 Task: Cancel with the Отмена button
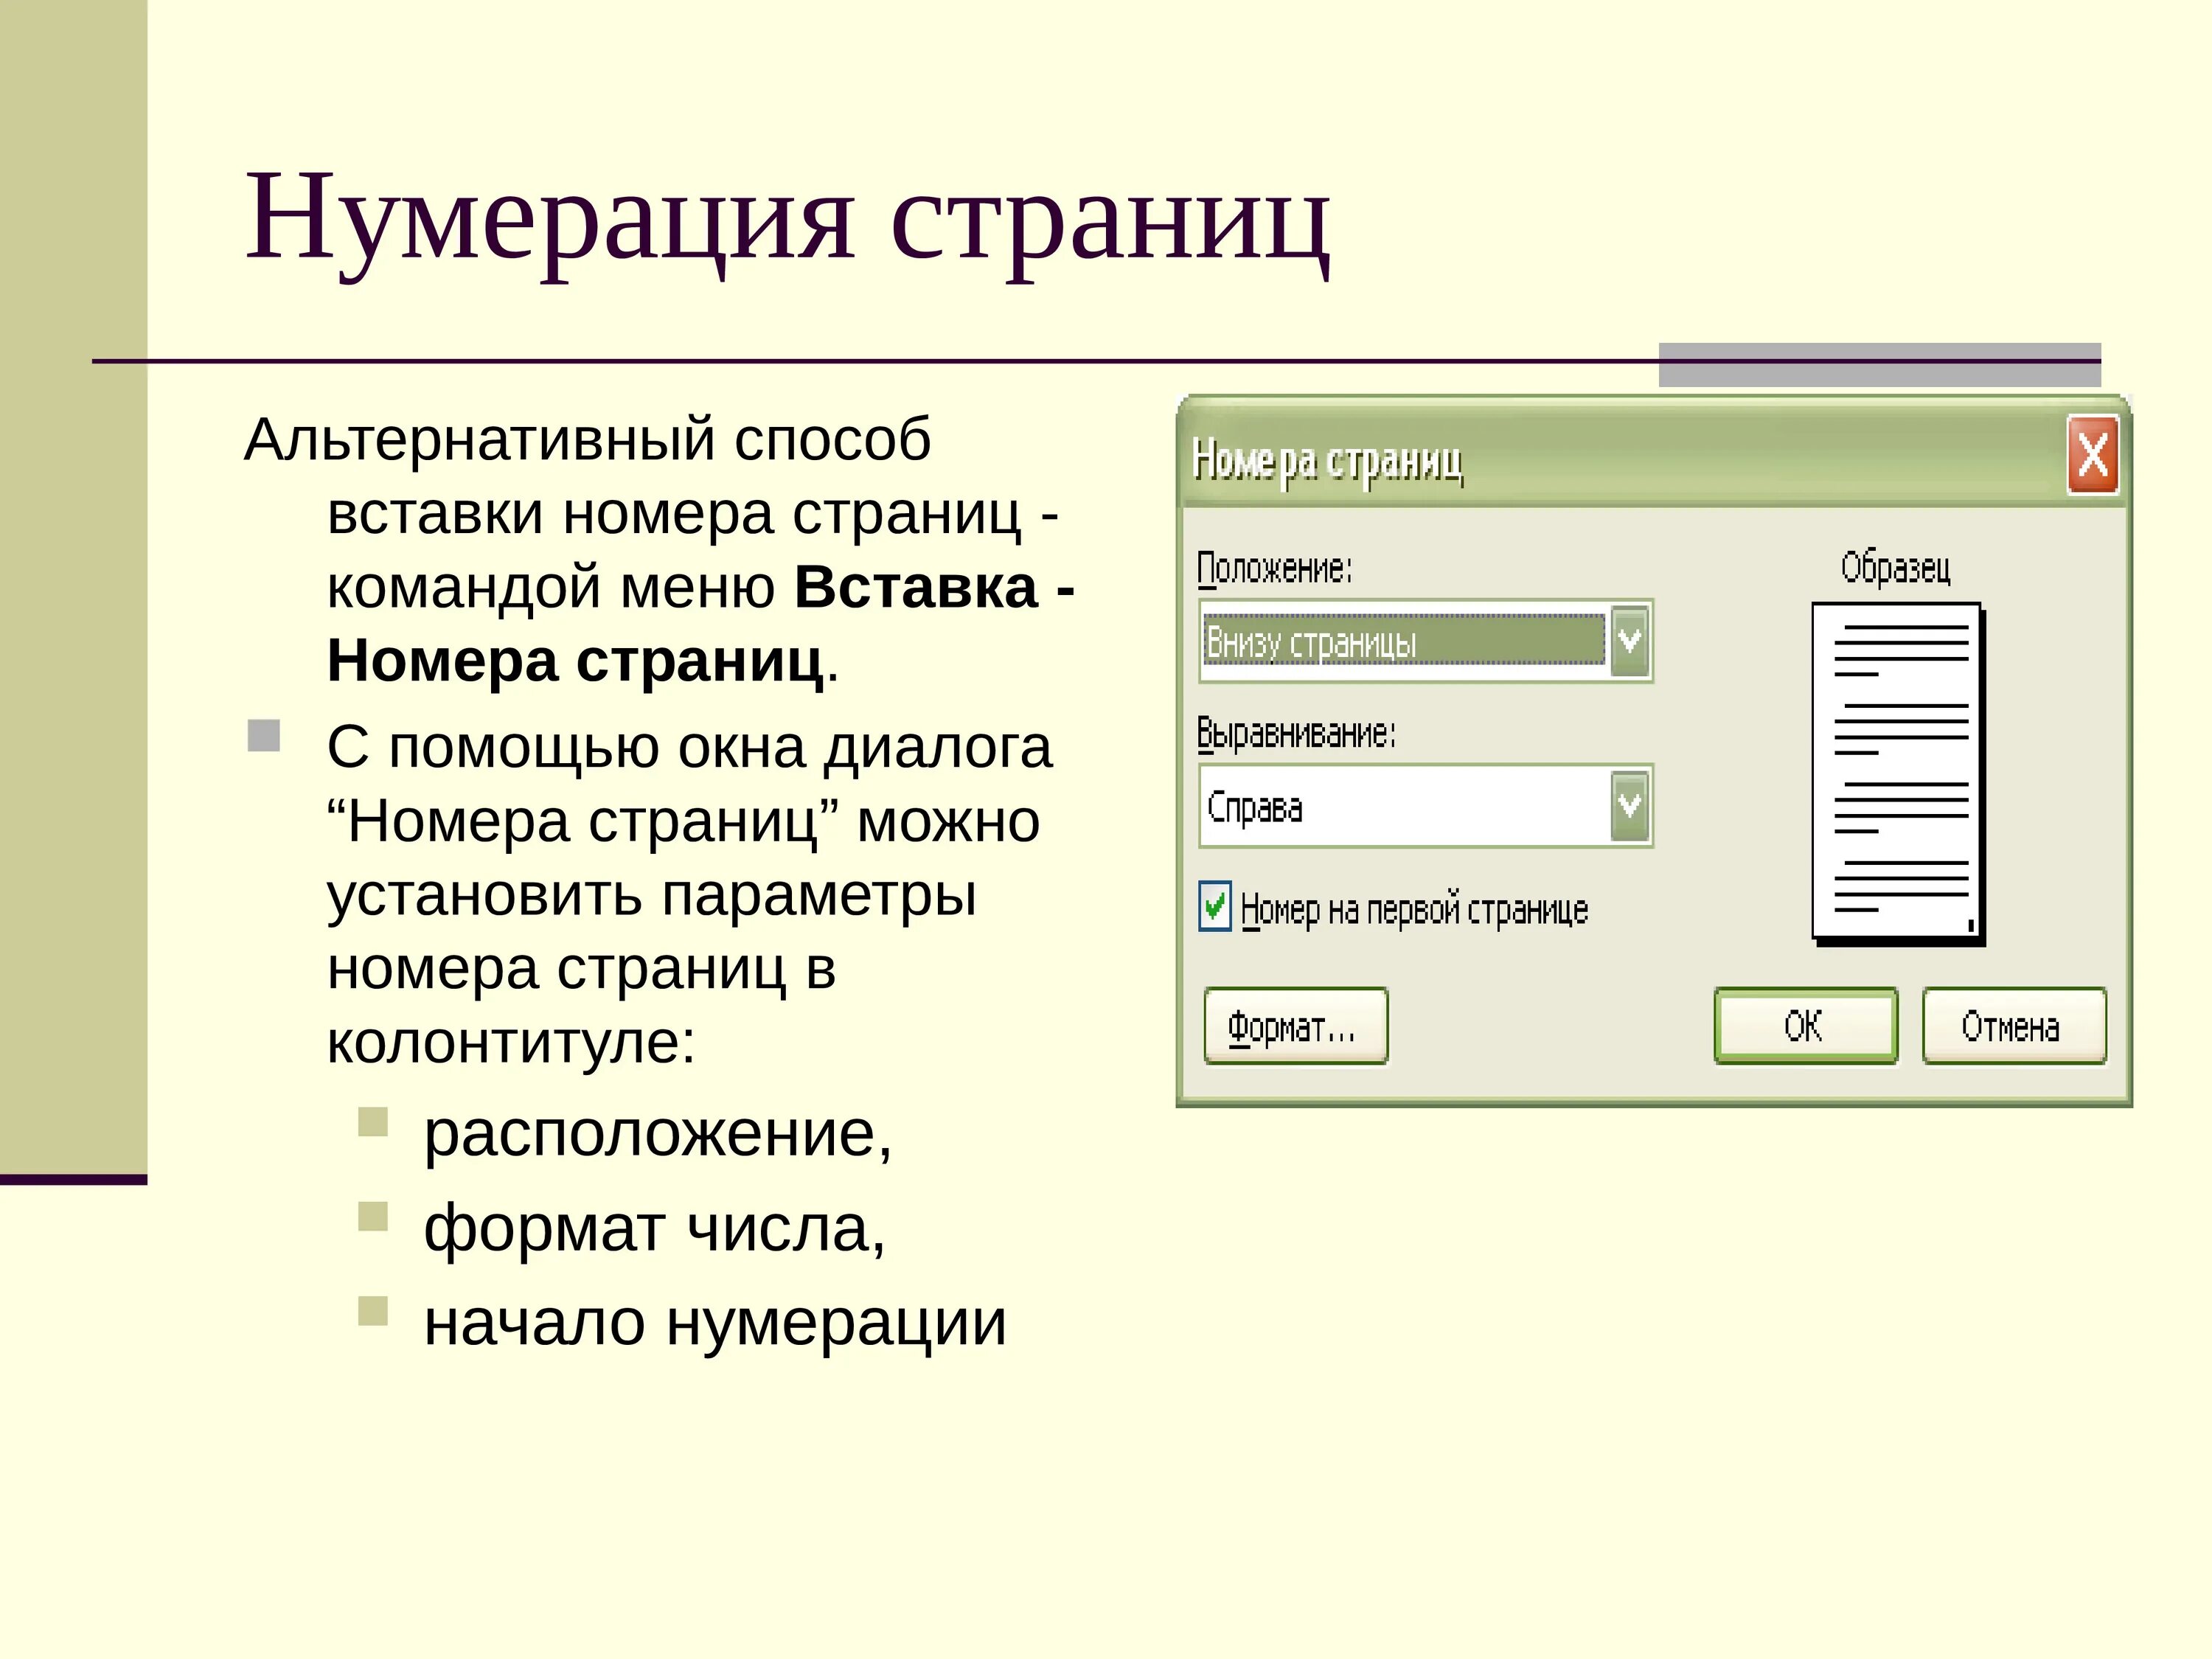tap(2014, 1026)
